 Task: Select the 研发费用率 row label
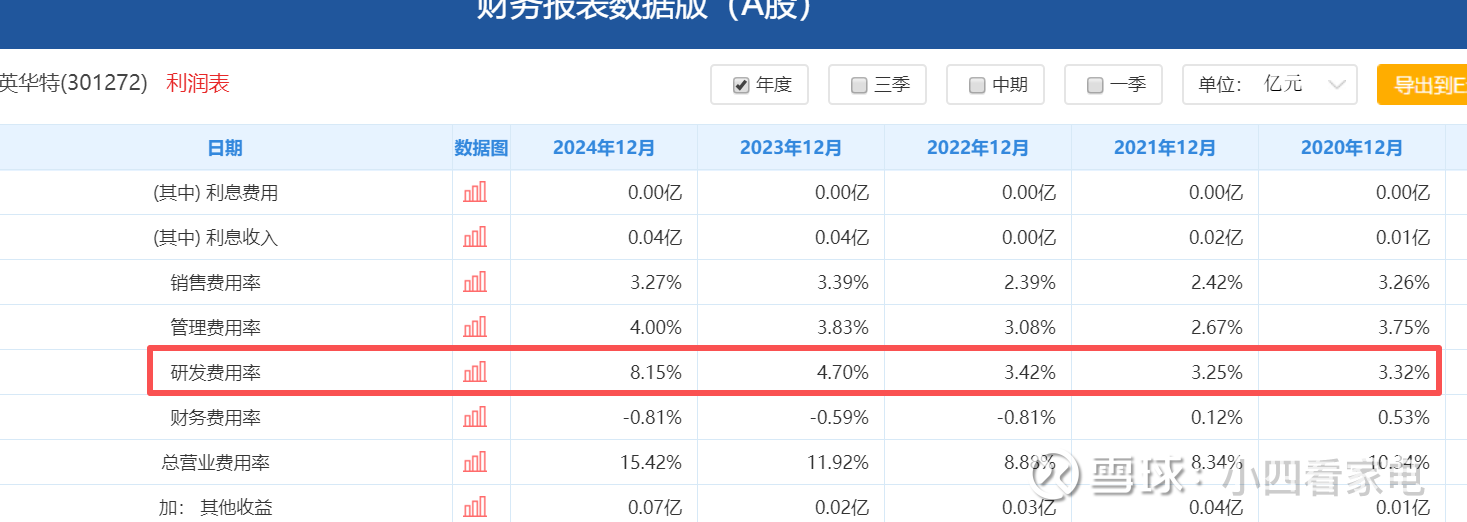click(x=216, y=373)
